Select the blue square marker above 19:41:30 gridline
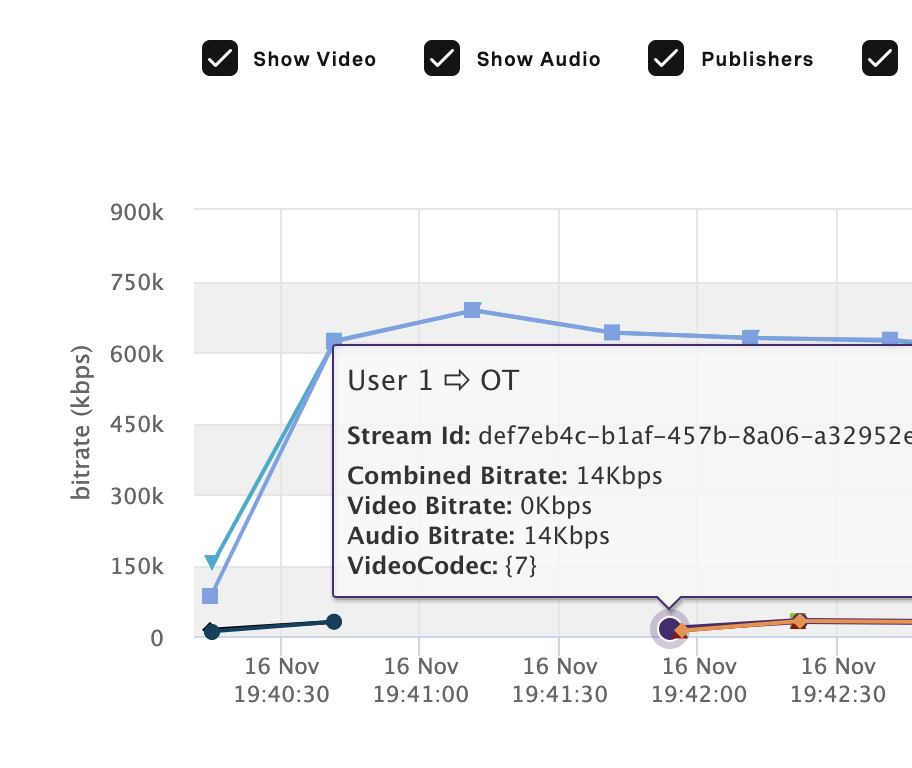The height and width of the screenshot is (768, 912). point(612,333)
